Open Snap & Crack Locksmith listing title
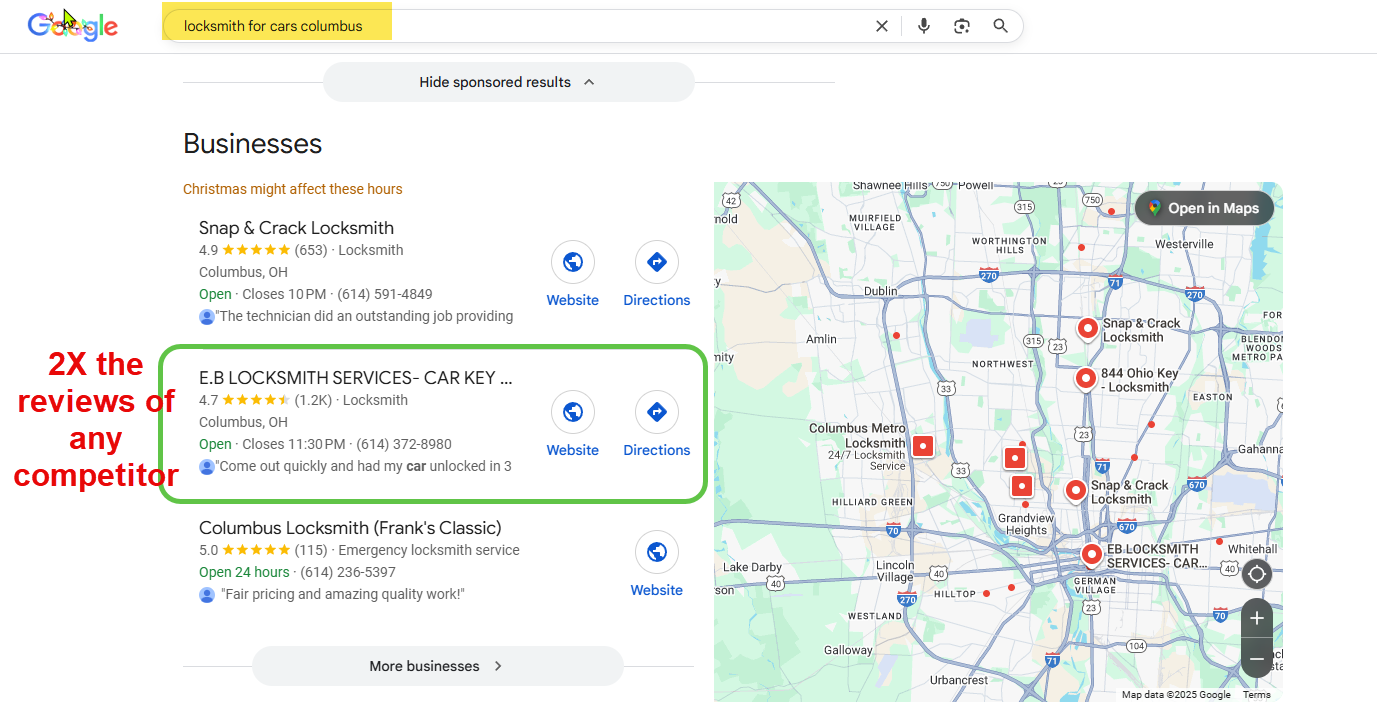The image size is (1377, 719). click(x=296, y=228)
